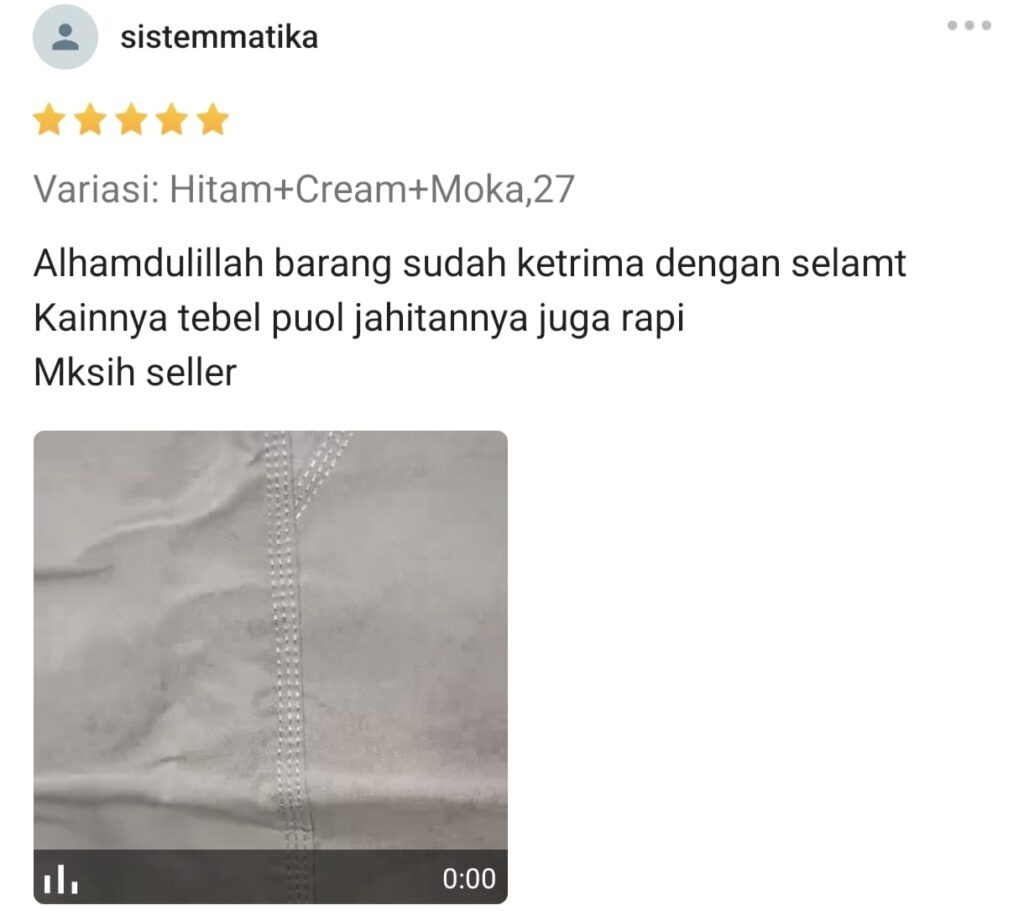
Task: Open the sistemmatika username profile
Action: coord(219,37)
